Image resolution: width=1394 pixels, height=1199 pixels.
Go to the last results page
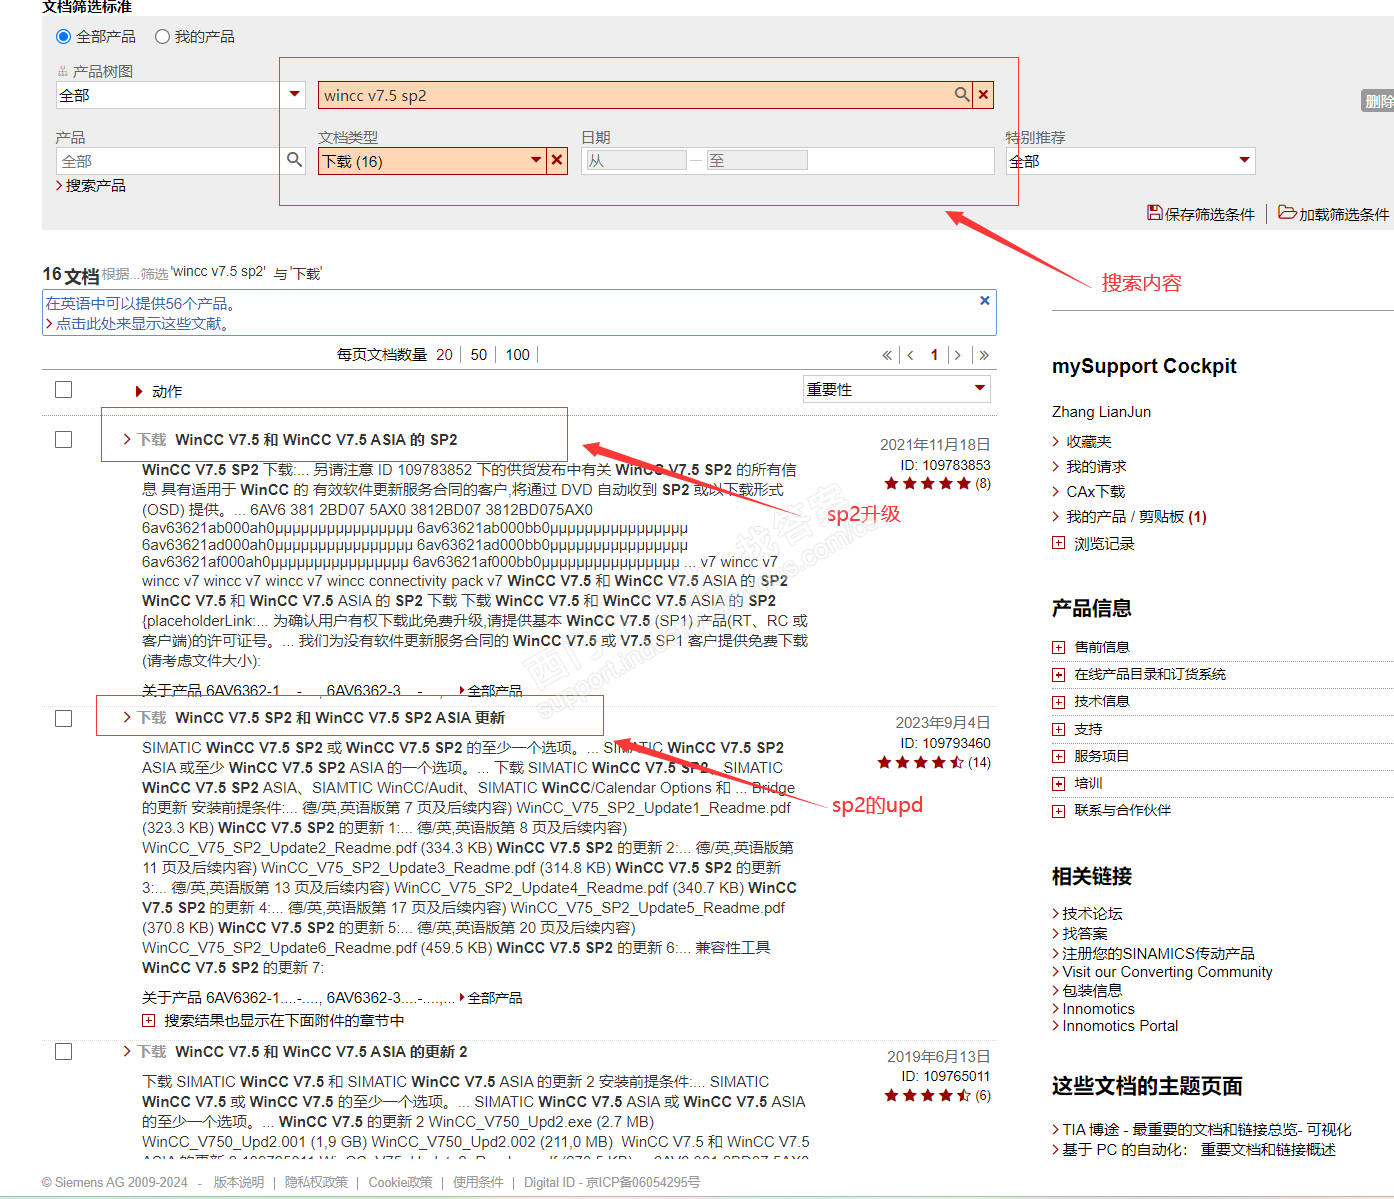(x=984, y=355)
